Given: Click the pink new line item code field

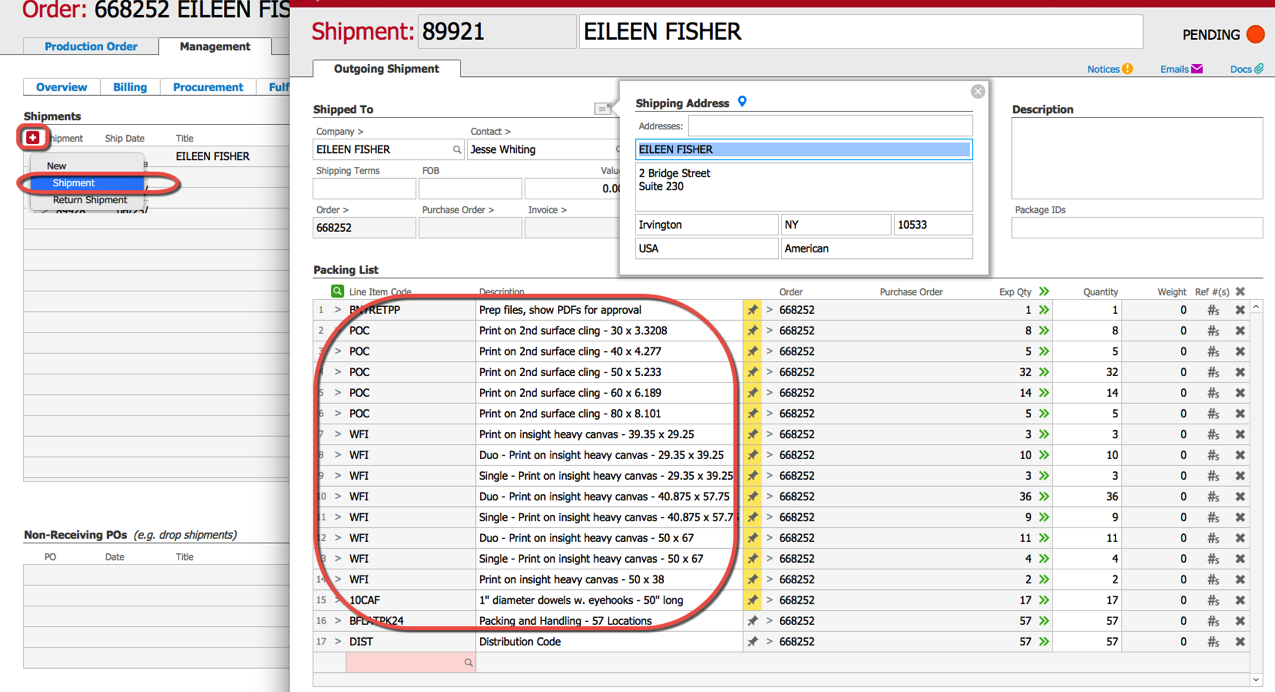Looking at the screenshot, I should pos(411,662).
